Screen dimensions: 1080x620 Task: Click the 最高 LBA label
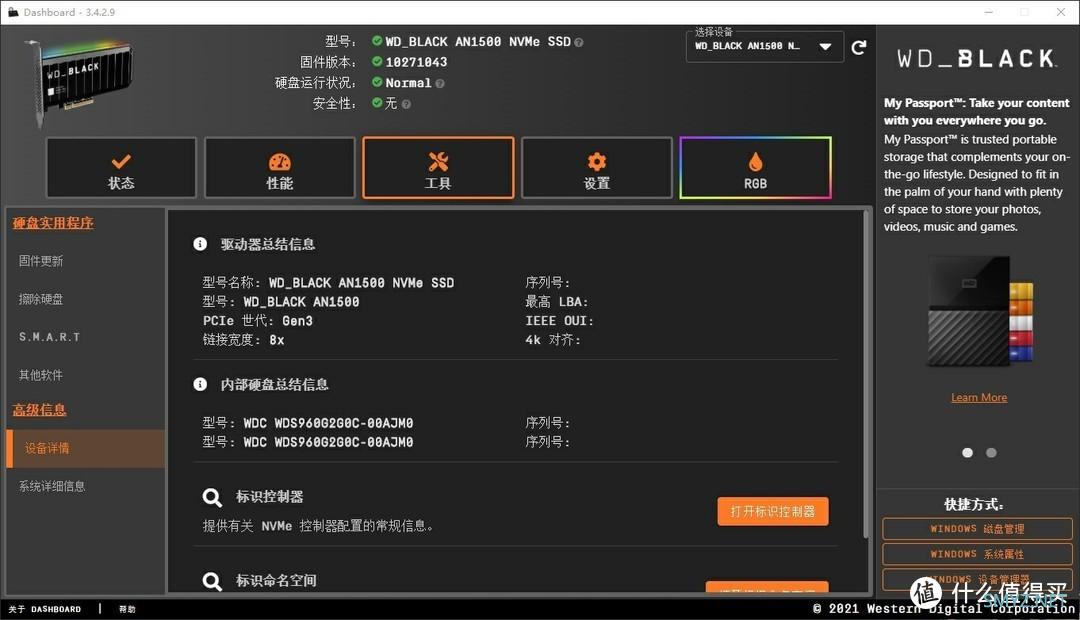557,302
